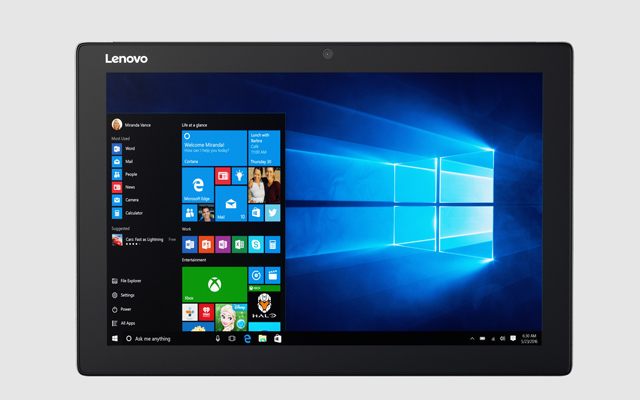
Task: Launch the Twitter tile
Action: point(273,213)
